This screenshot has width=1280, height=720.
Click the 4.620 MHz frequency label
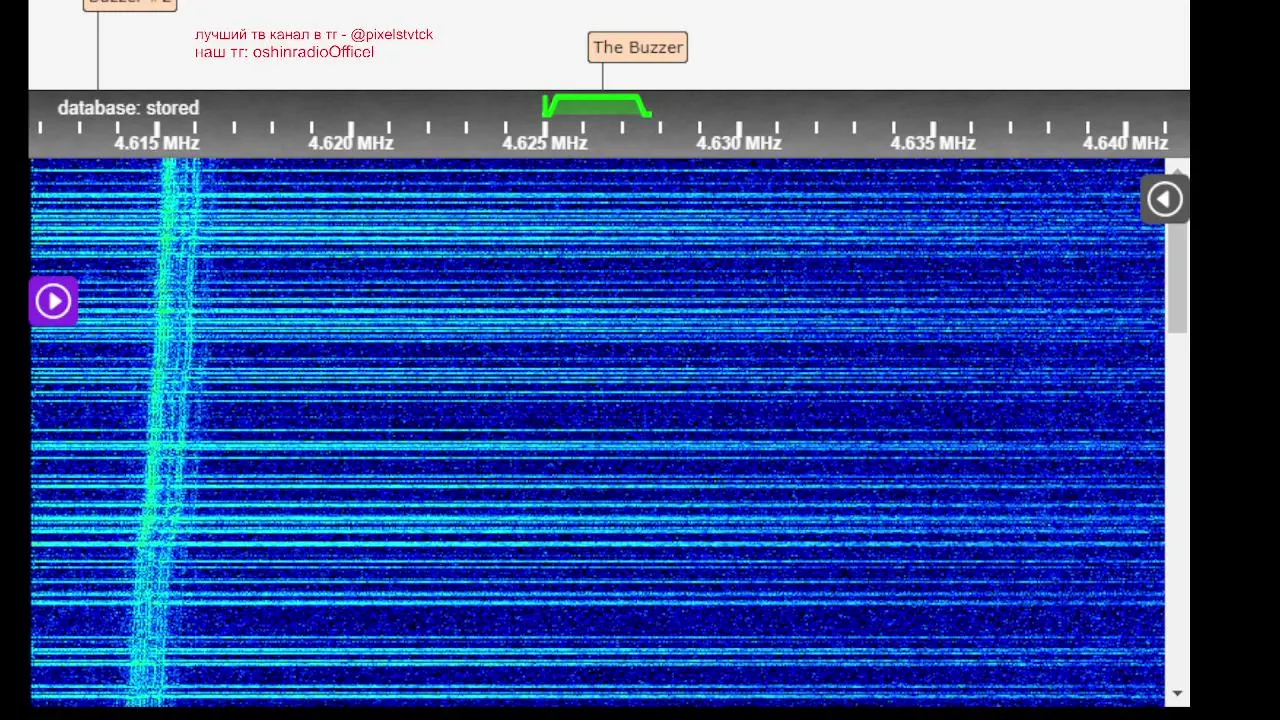click(351, 143)
